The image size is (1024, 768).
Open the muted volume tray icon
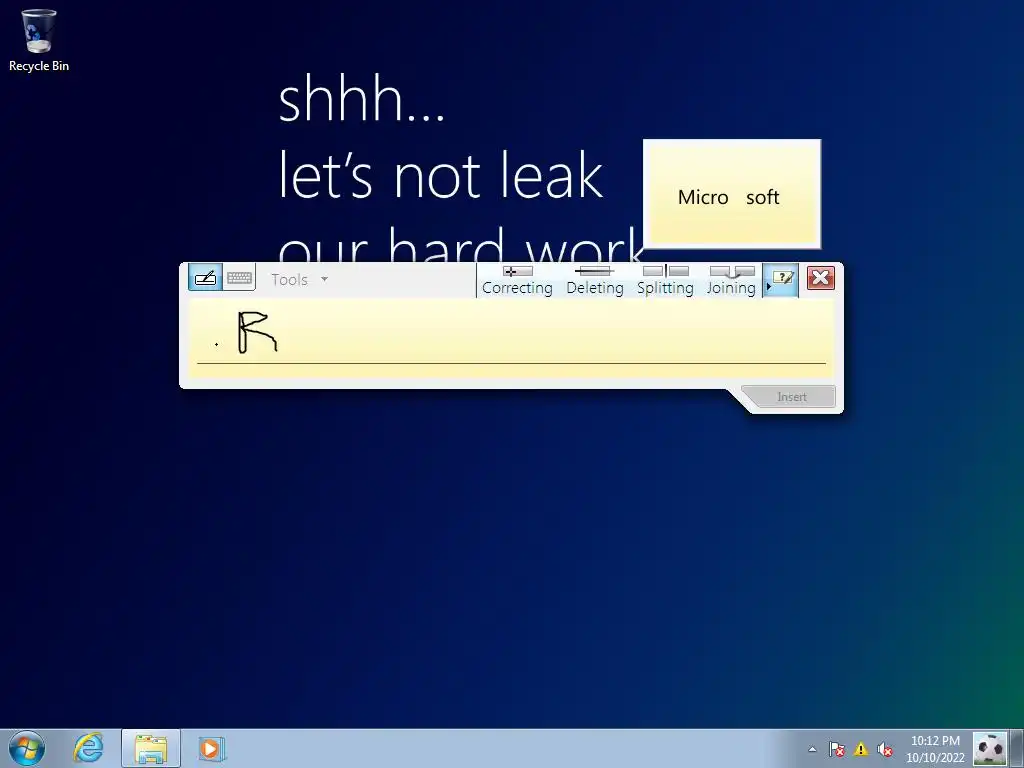pos(885,749)
